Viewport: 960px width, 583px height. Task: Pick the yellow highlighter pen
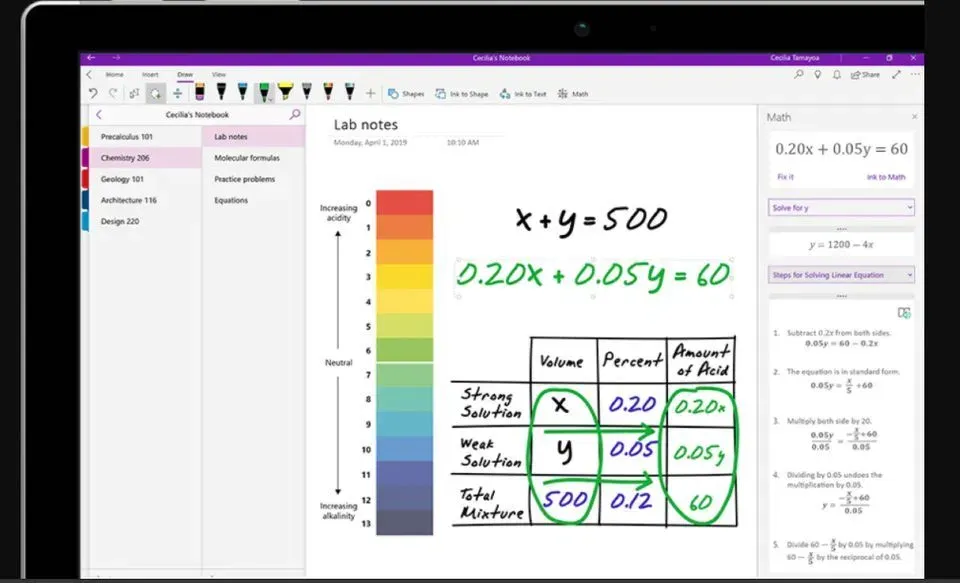285,92
